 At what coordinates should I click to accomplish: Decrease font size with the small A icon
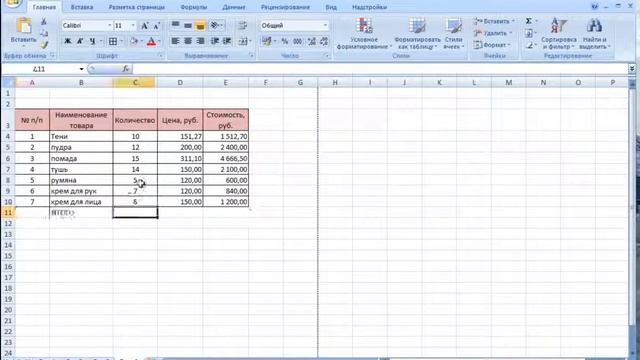157,26
